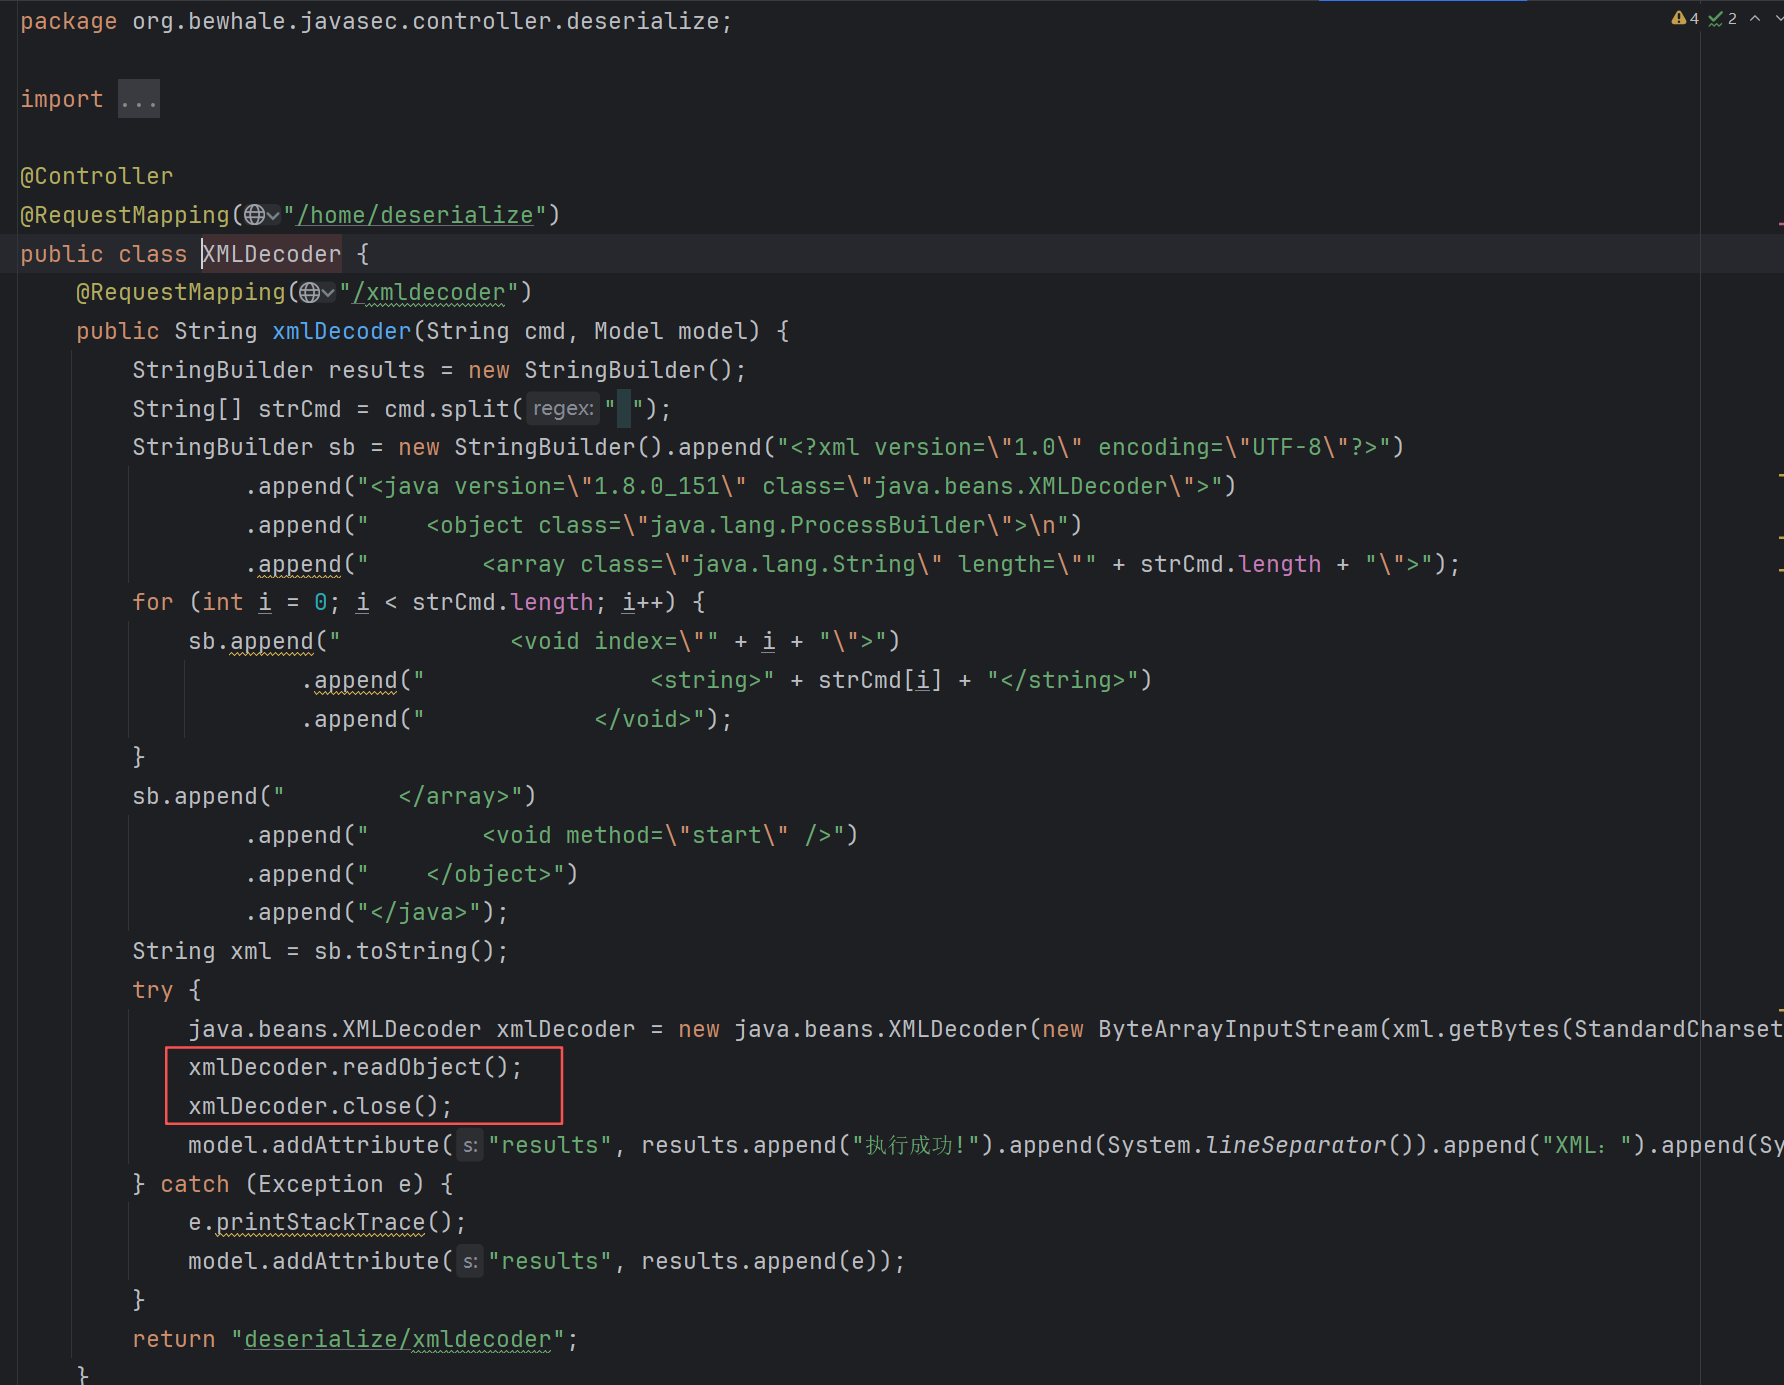The image size is (1784, 1385).
Task: Click the "results" variable in its StringBuilder declaration
Action: tap(377, 370)
